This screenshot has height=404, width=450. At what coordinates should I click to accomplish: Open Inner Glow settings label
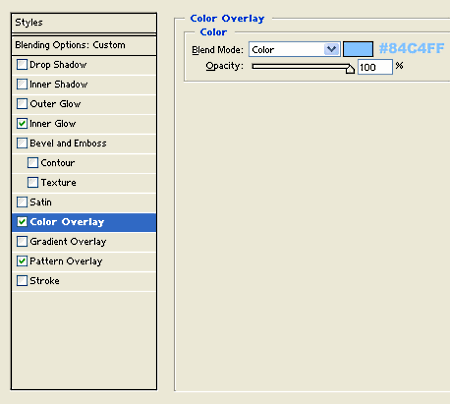pyautogui.click(x=53, y=124)
